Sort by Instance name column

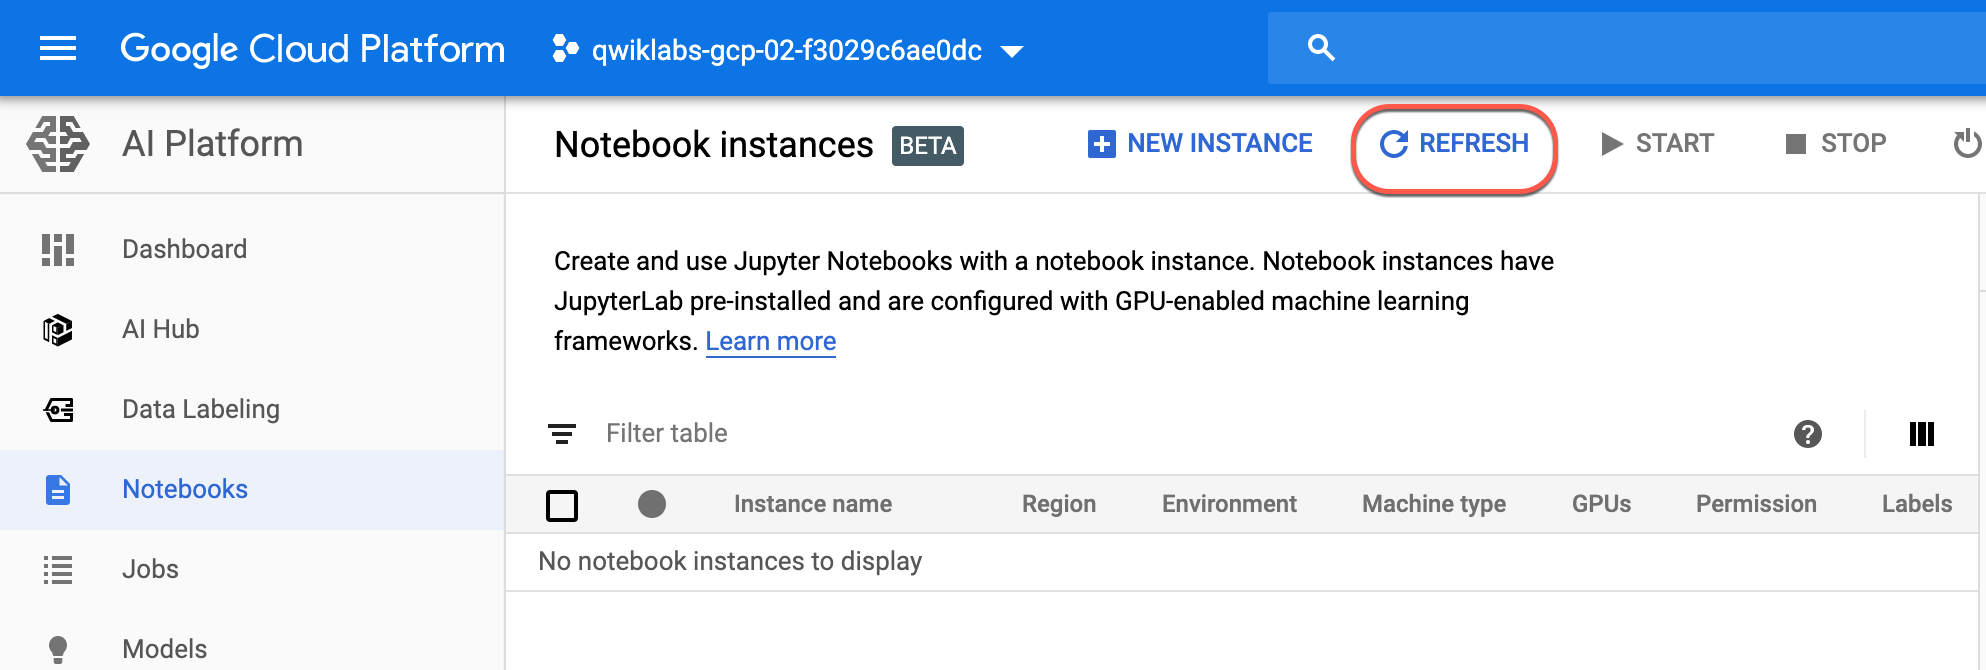813,504
